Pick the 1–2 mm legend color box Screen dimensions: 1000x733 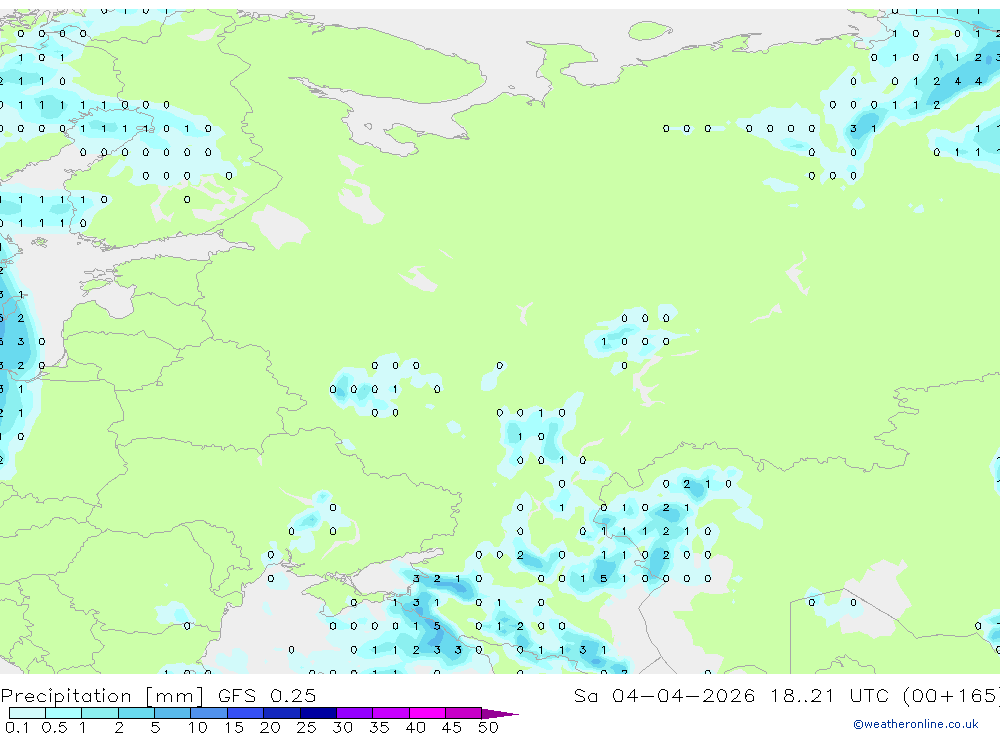click(x=100, y=713)
